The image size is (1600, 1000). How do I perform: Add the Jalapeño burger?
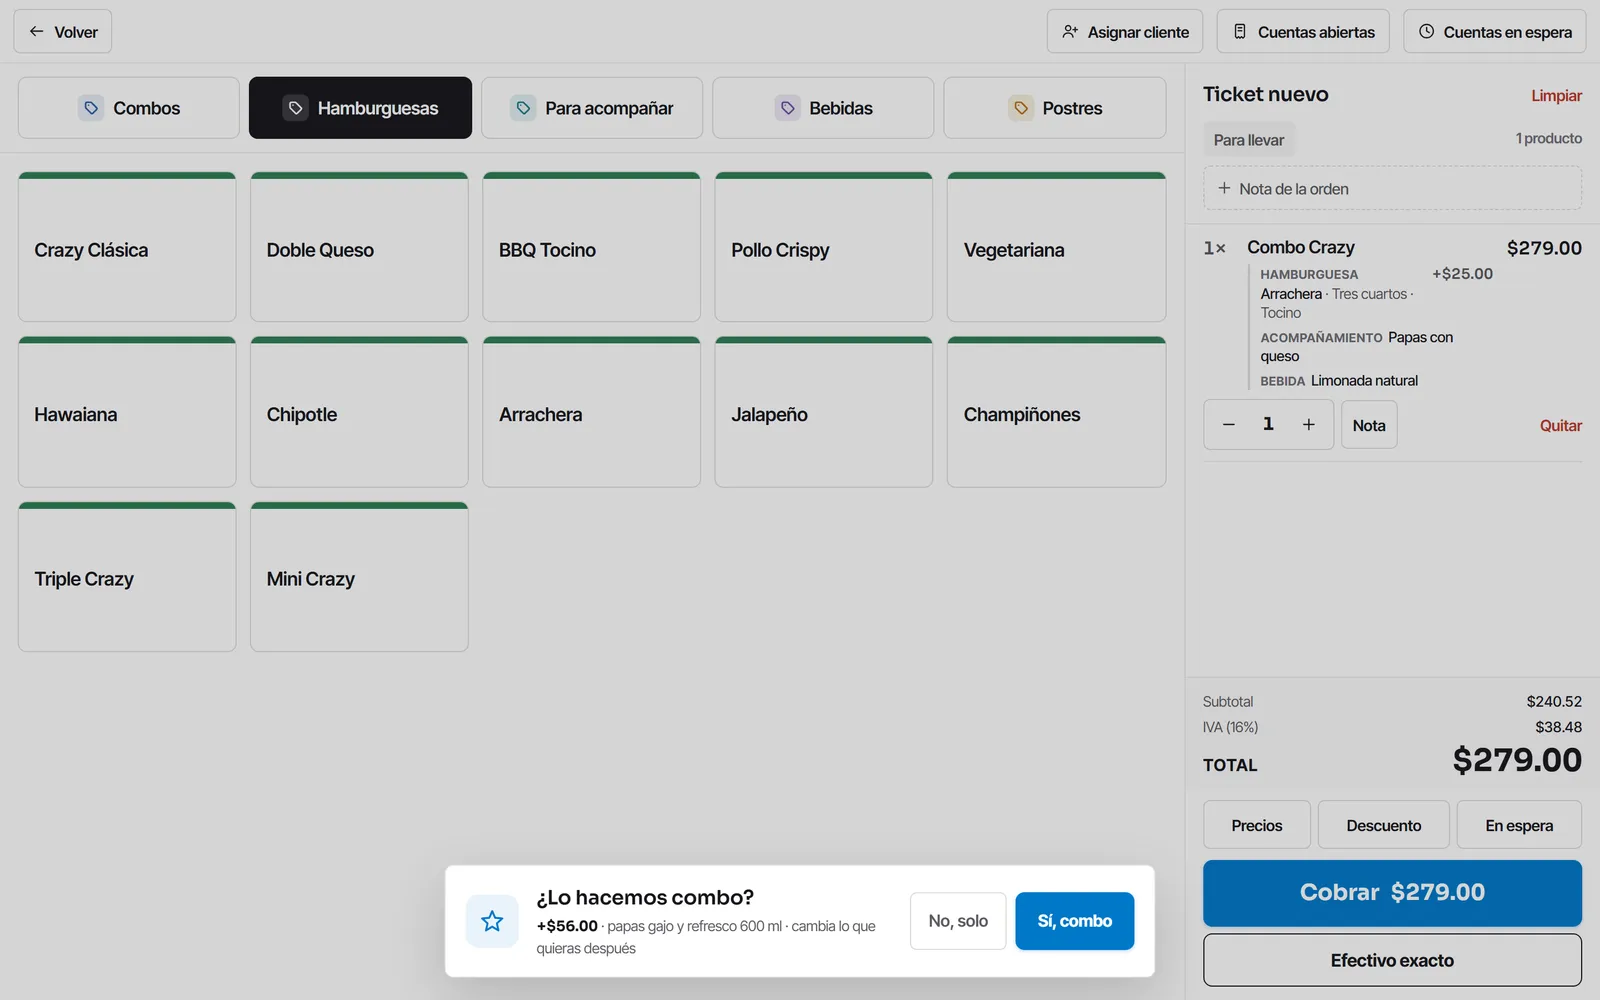[x=824, y=412]
